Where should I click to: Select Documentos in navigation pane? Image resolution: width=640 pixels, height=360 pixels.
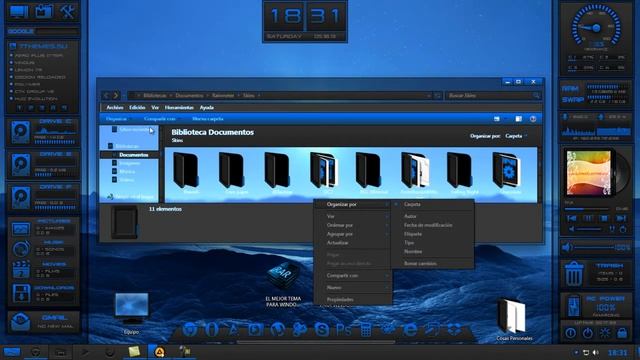[x=133, y=155]
